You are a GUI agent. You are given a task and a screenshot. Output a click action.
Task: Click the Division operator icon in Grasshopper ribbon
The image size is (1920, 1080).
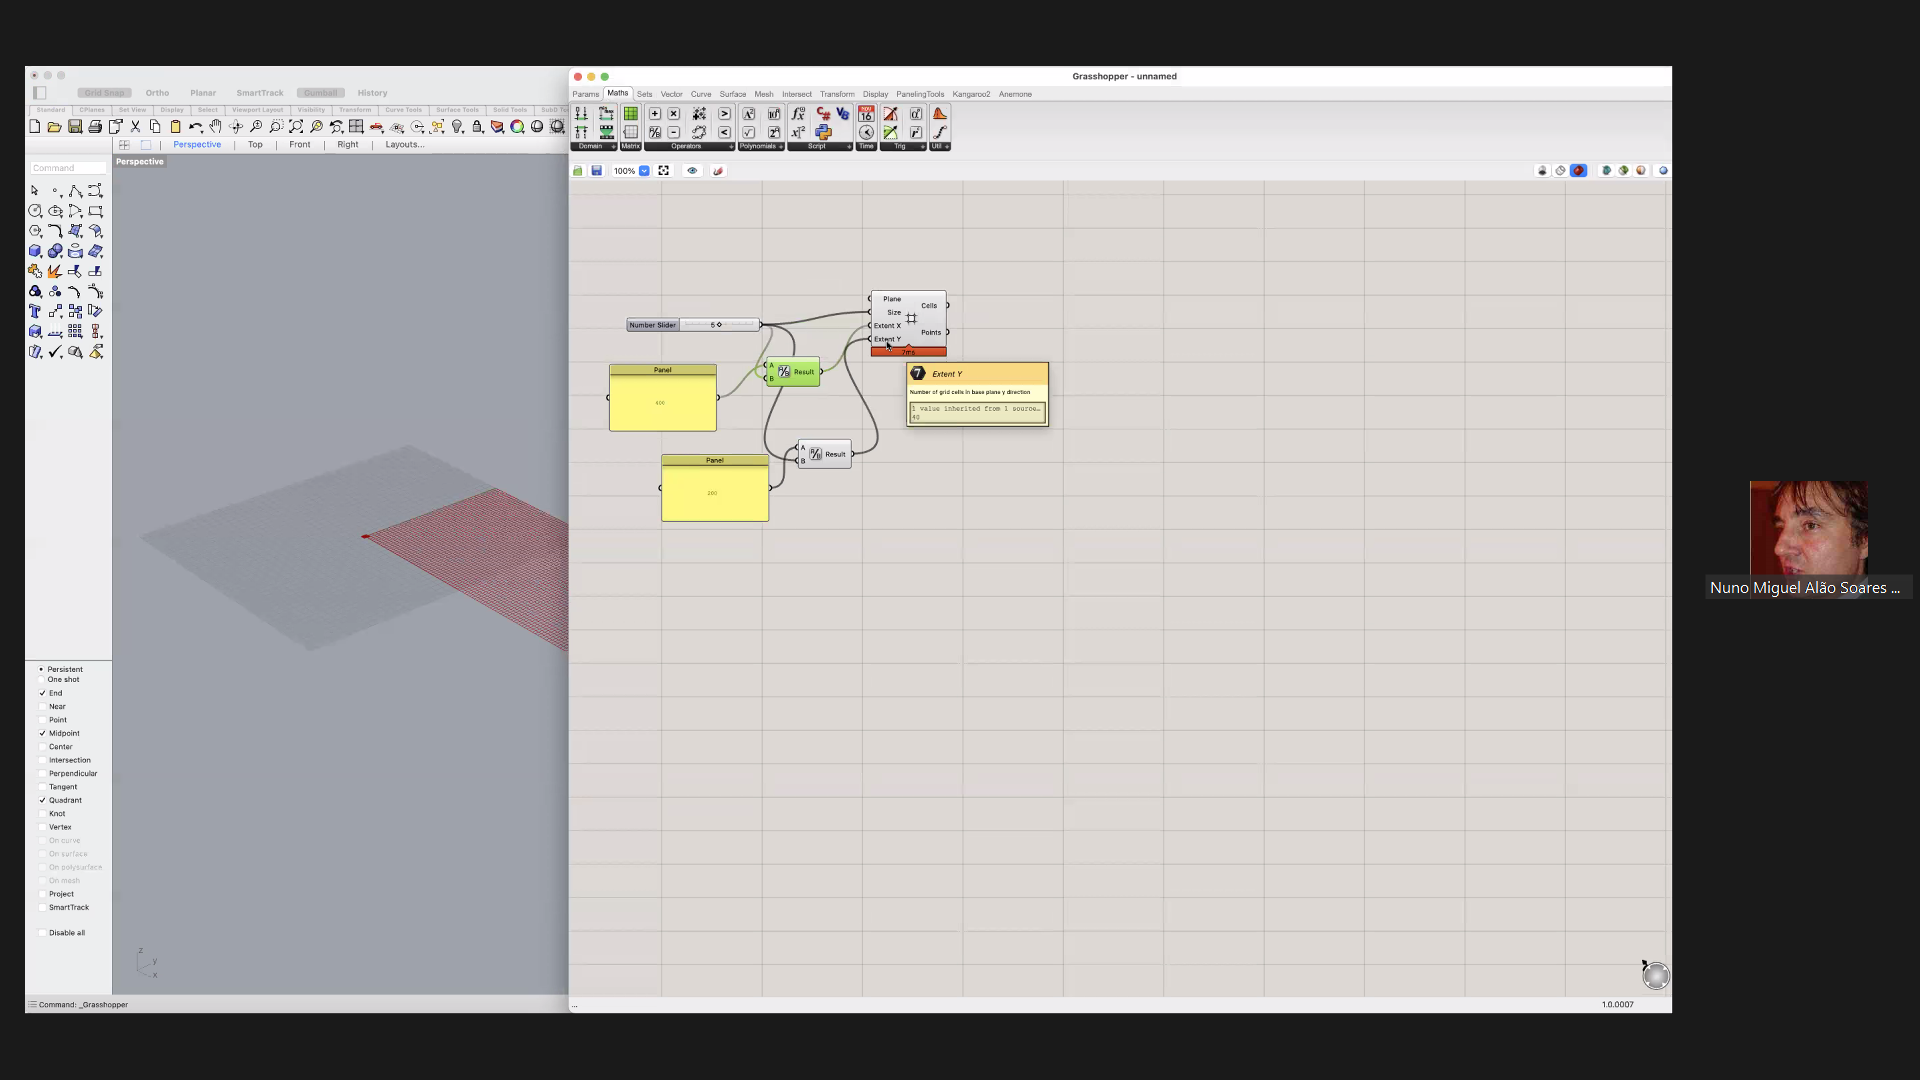click(x=655, y=132)
